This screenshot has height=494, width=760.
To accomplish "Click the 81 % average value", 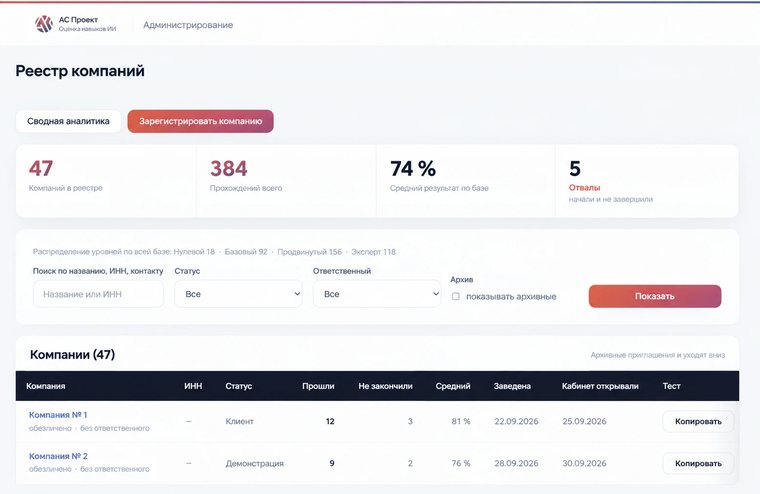I will (x=461, y=421).
